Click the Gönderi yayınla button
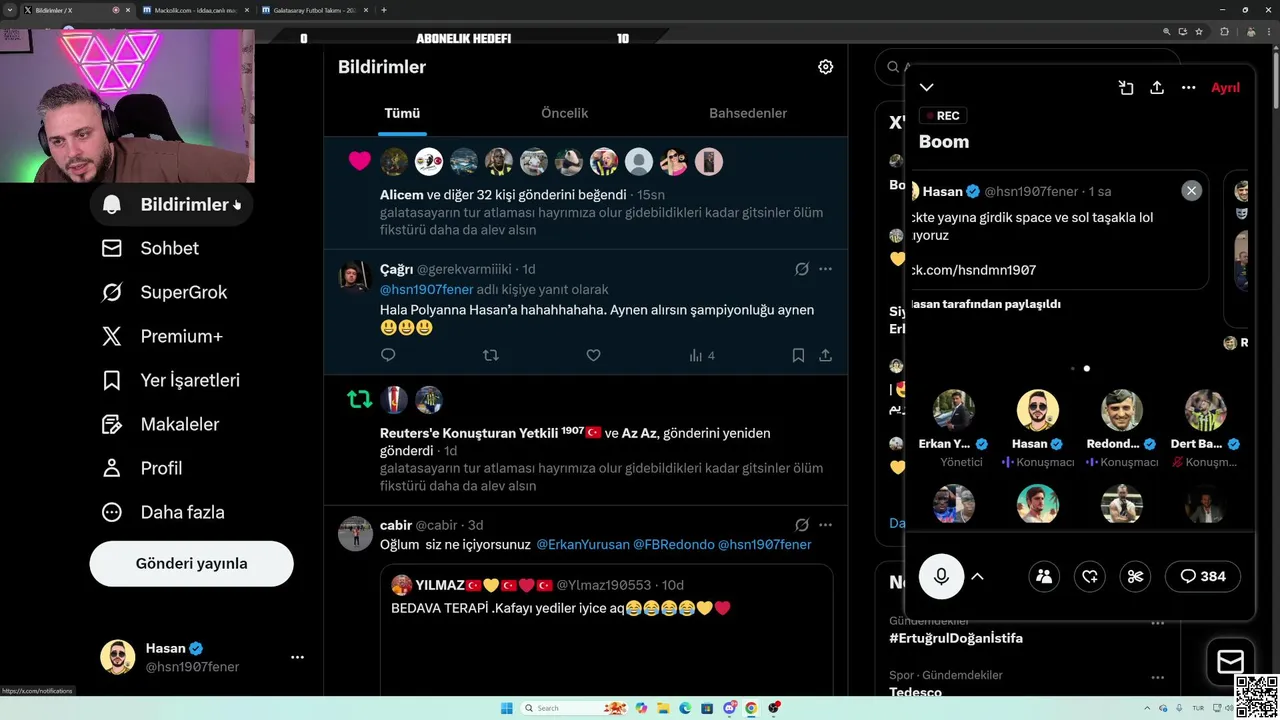This screenshot has width=1280, height=720. tap(191, 563)
